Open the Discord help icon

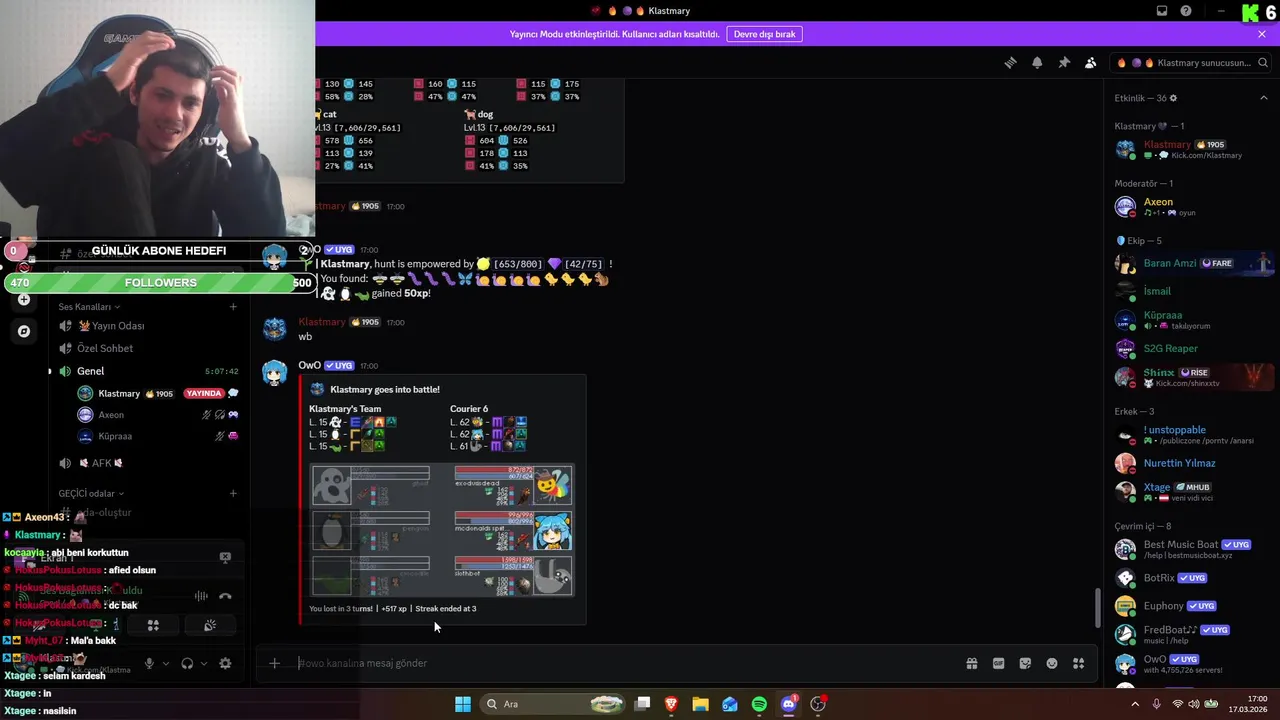(x=1186, y=11)
